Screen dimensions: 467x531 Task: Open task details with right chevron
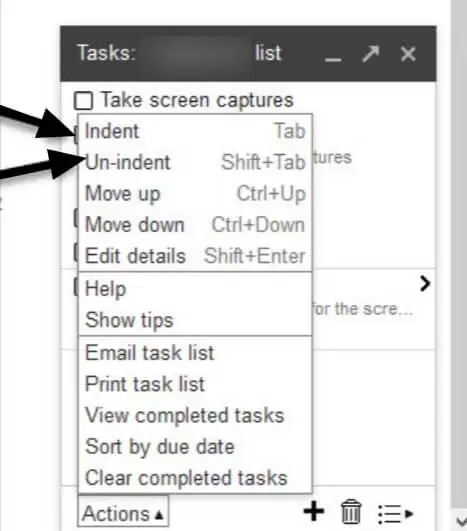click(x=425, y=283)
